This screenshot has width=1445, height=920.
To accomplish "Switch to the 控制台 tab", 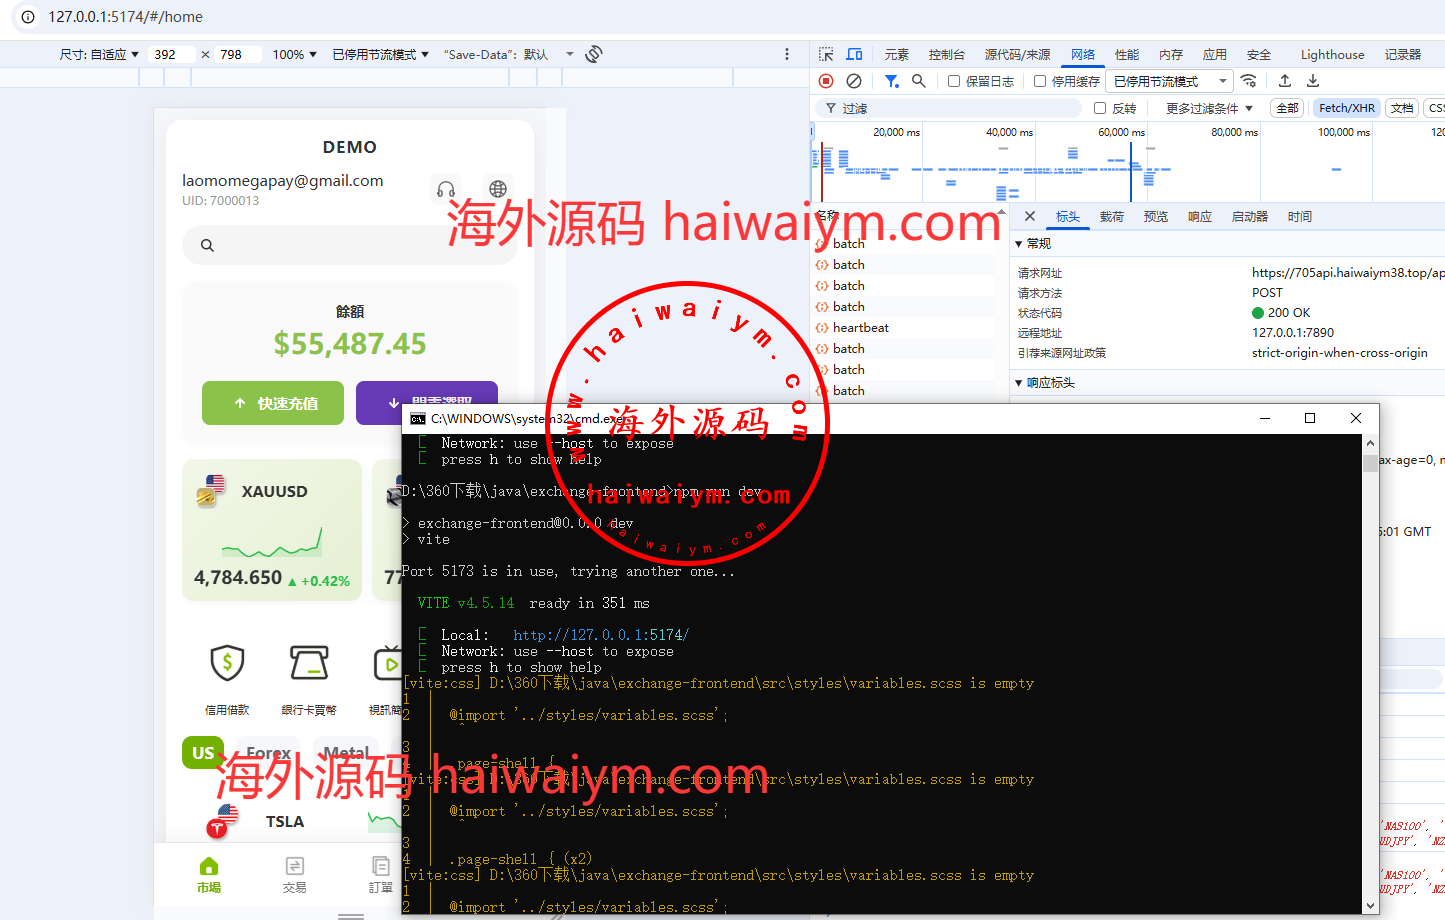I will point(946,54).
